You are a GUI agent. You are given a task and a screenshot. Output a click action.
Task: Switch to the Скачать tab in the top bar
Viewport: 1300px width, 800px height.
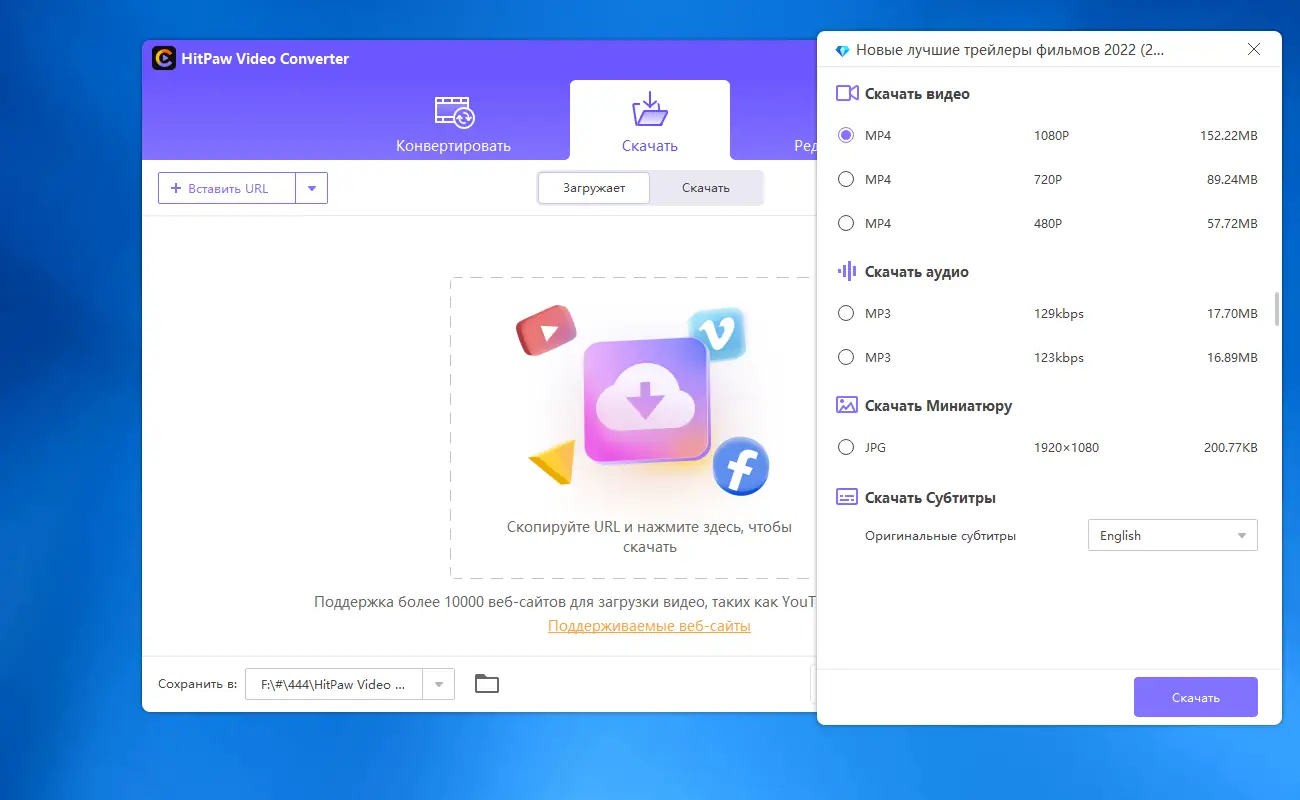click(x=650, y=120)
